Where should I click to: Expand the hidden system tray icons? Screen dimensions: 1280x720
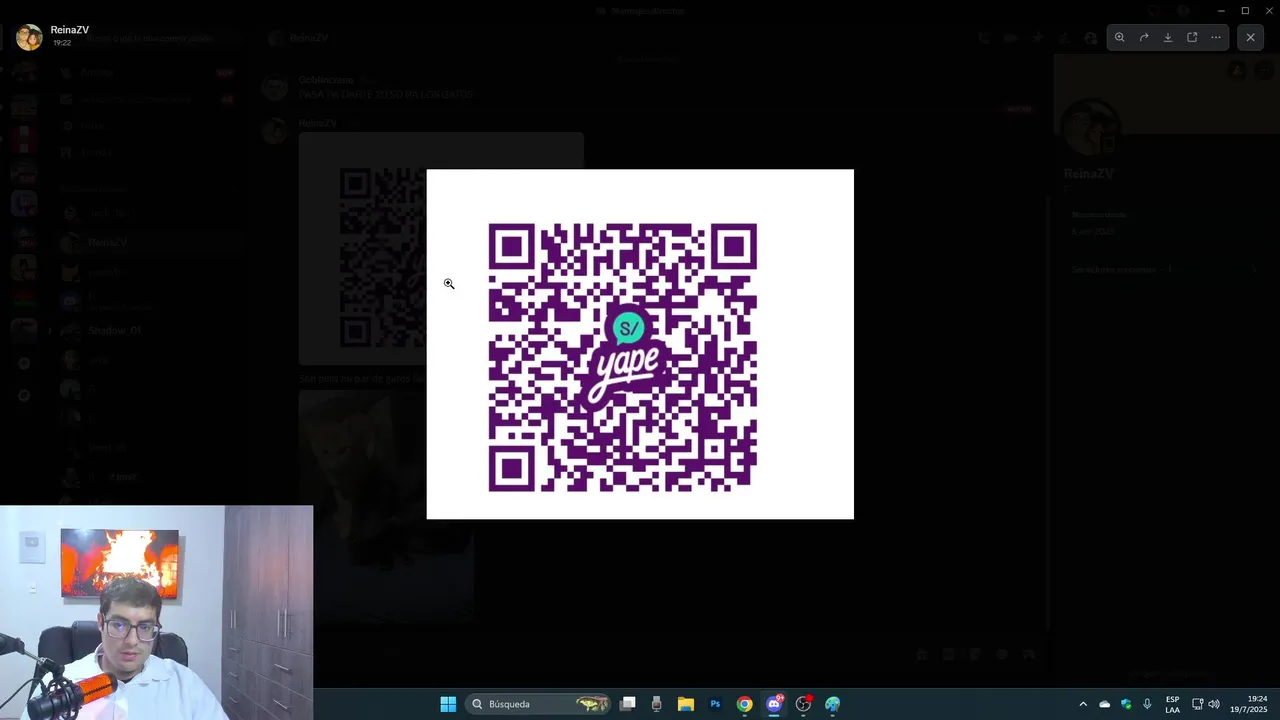[1083, 704]
